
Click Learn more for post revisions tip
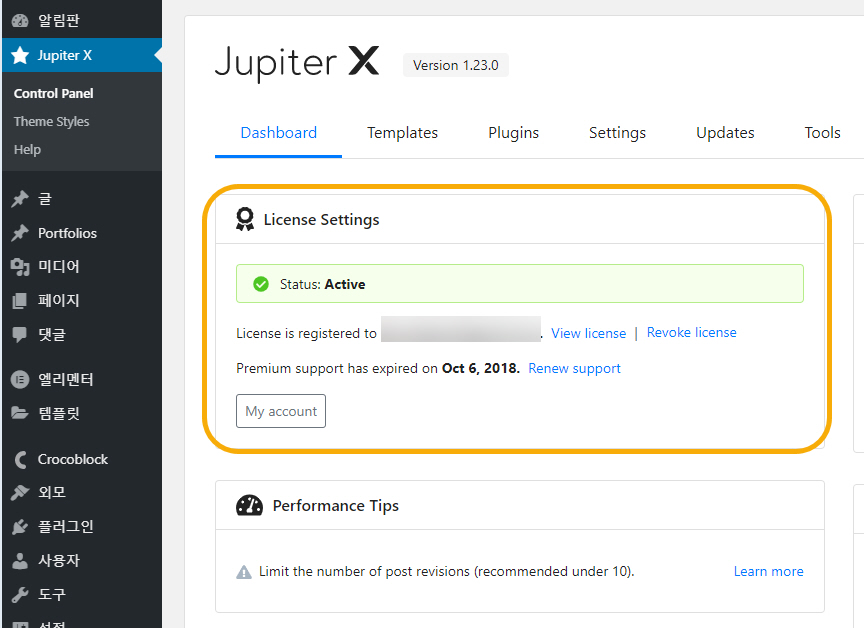pos(768,572)
